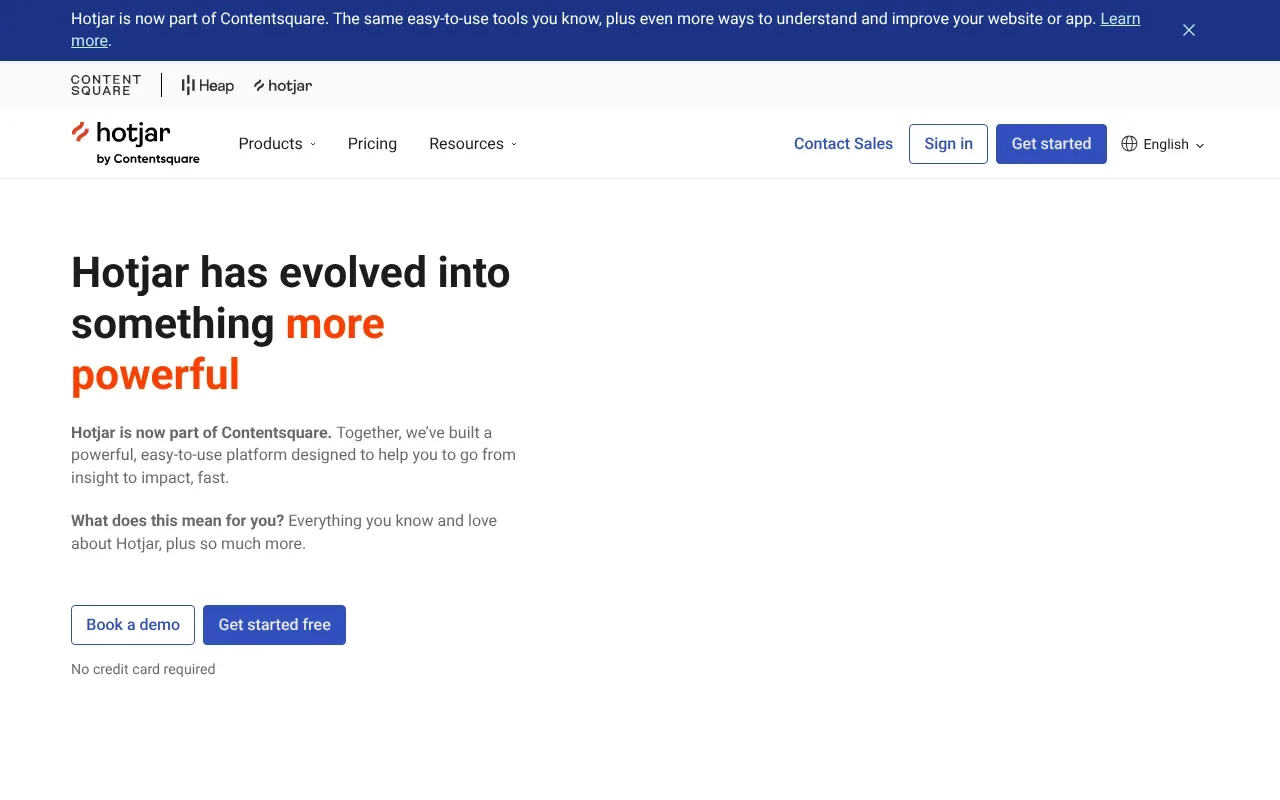Image resolution: width=1280 pixels, height=800 pixels.
Task: Follow the Learn more banner link
Action: click(1120, 19)
